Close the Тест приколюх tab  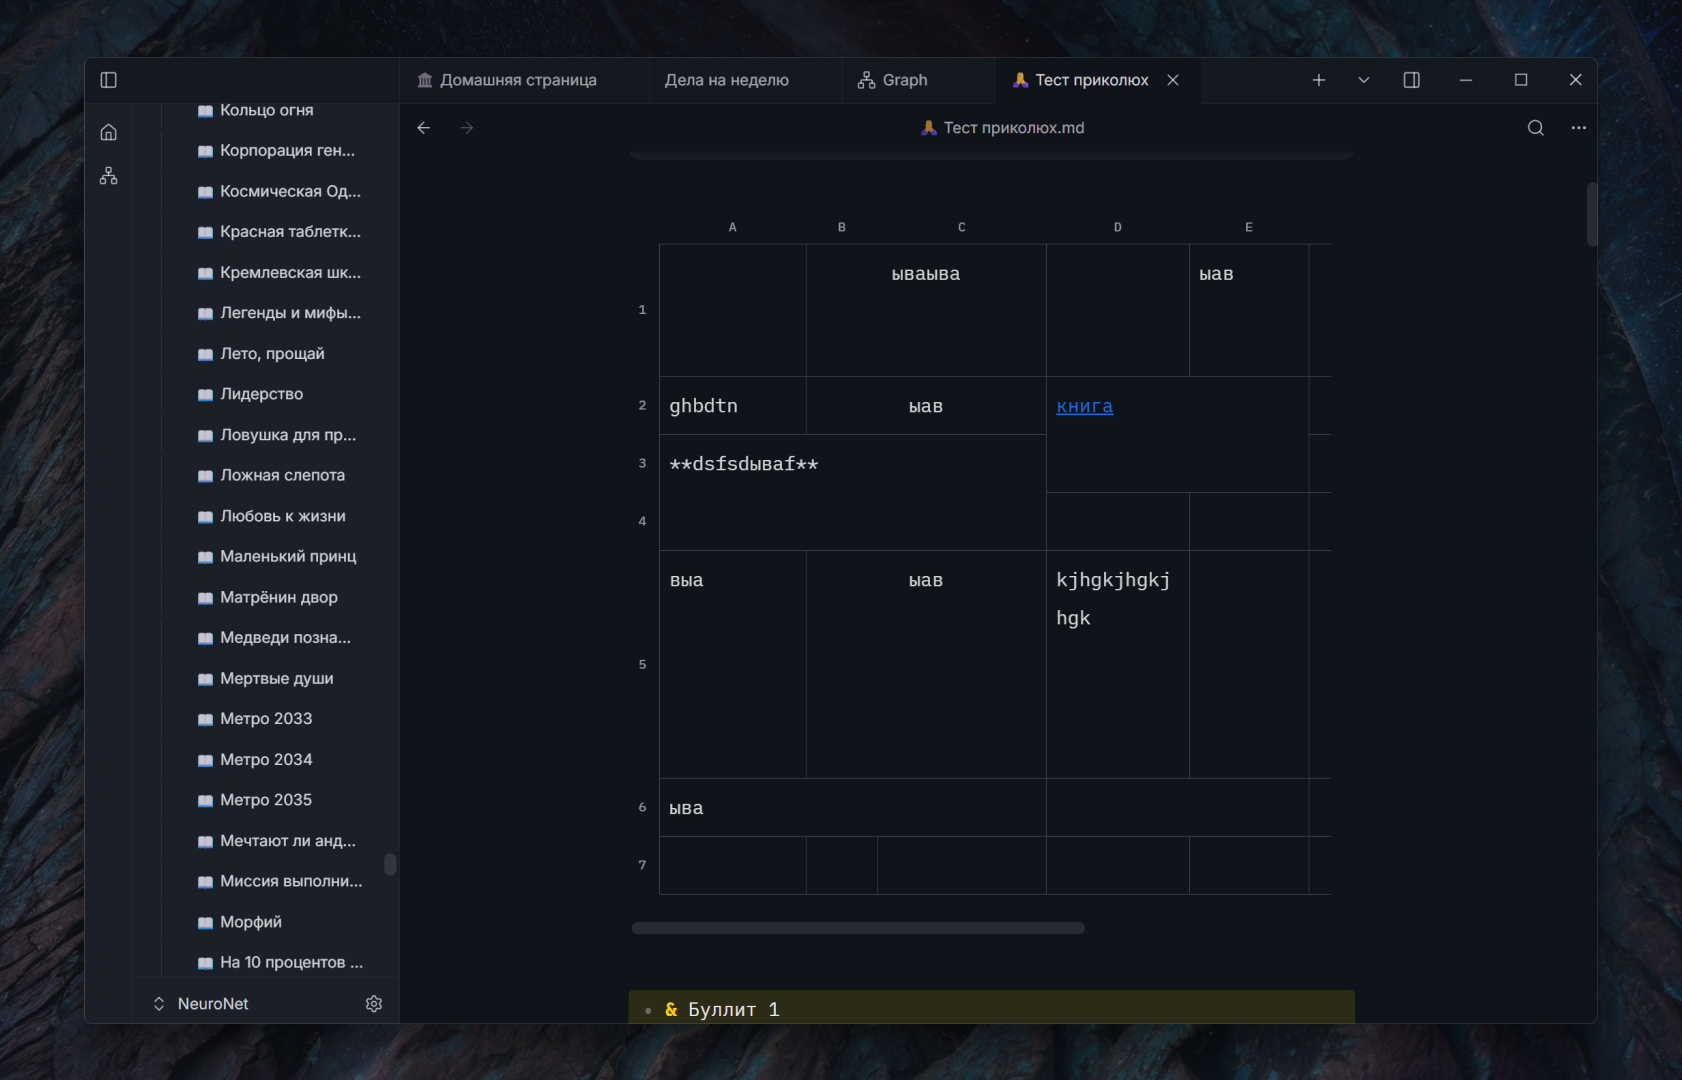coord(1173,80)
